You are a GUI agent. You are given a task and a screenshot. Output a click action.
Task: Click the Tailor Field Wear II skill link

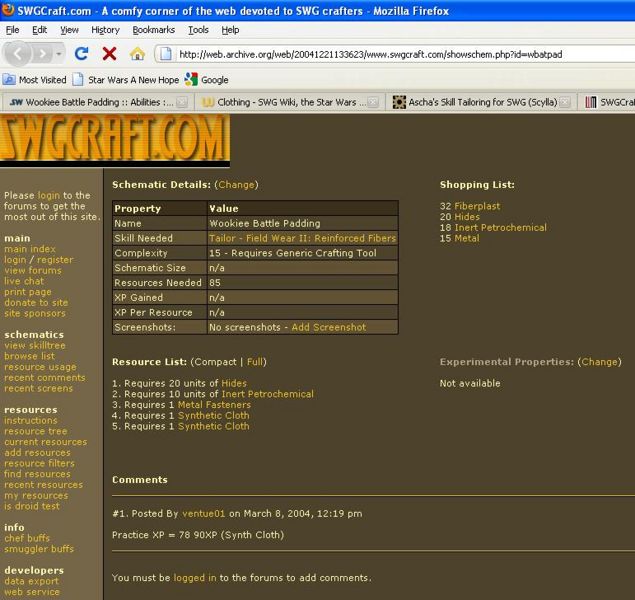point(302,239)
